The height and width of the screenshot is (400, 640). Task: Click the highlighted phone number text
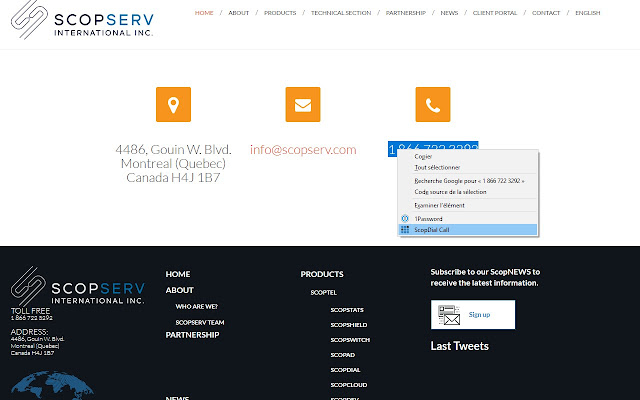pyautogui.click(x=433, y=146)
